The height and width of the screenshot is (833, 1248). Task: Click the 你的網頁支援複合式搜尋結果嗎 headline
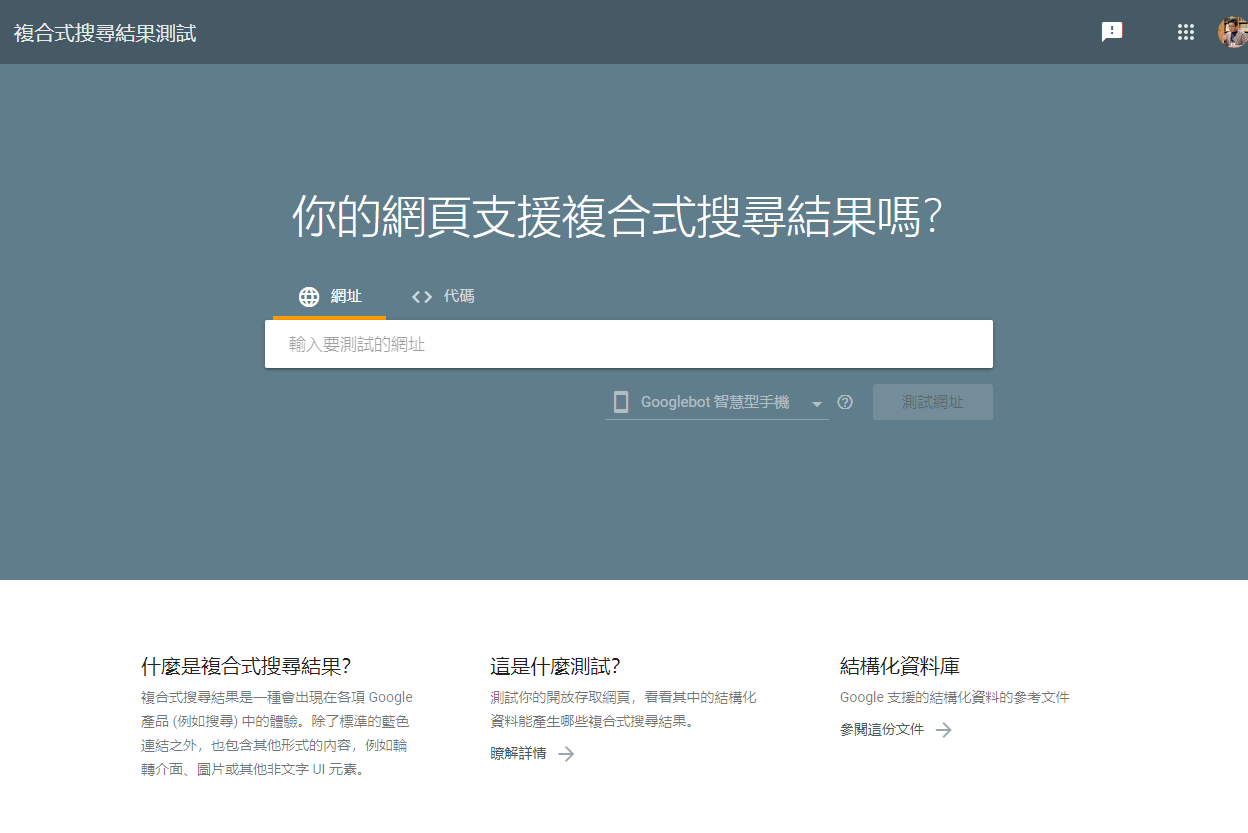pos(616,216)
